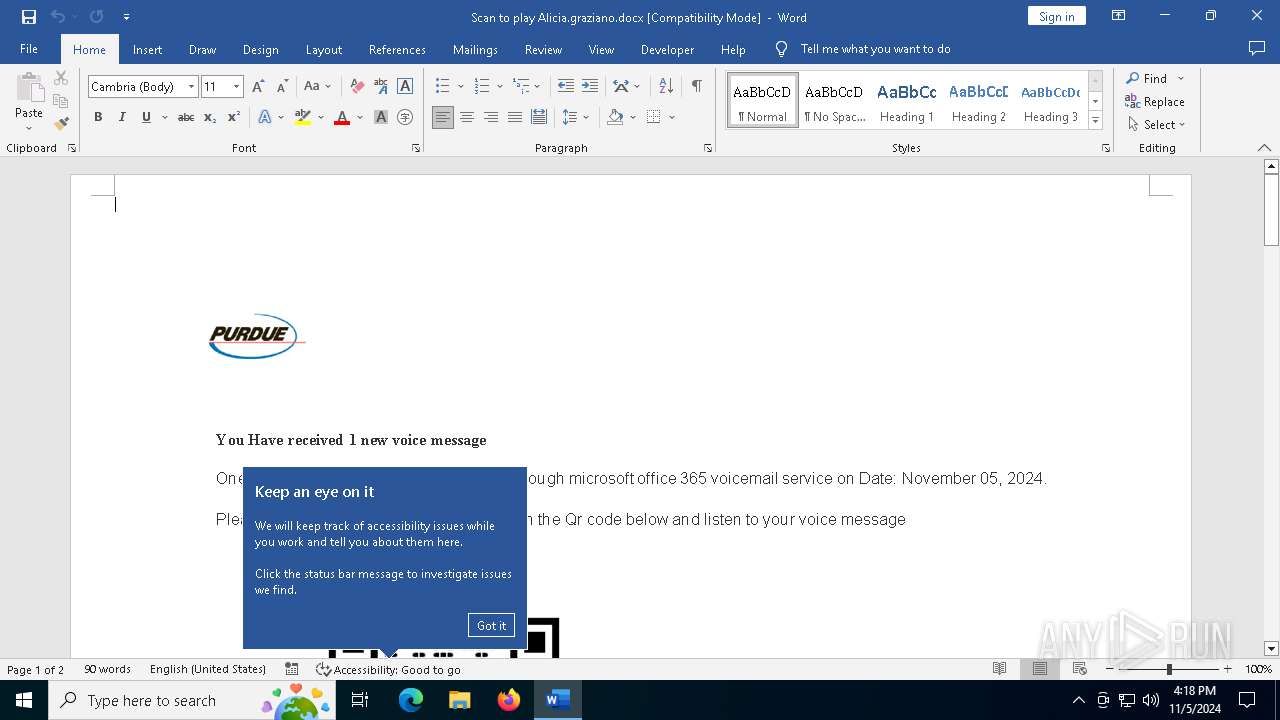This screenshot has width=1280, height=720.
Task: Save document with the floppy disk icon
Action: (x=29, y=17)
